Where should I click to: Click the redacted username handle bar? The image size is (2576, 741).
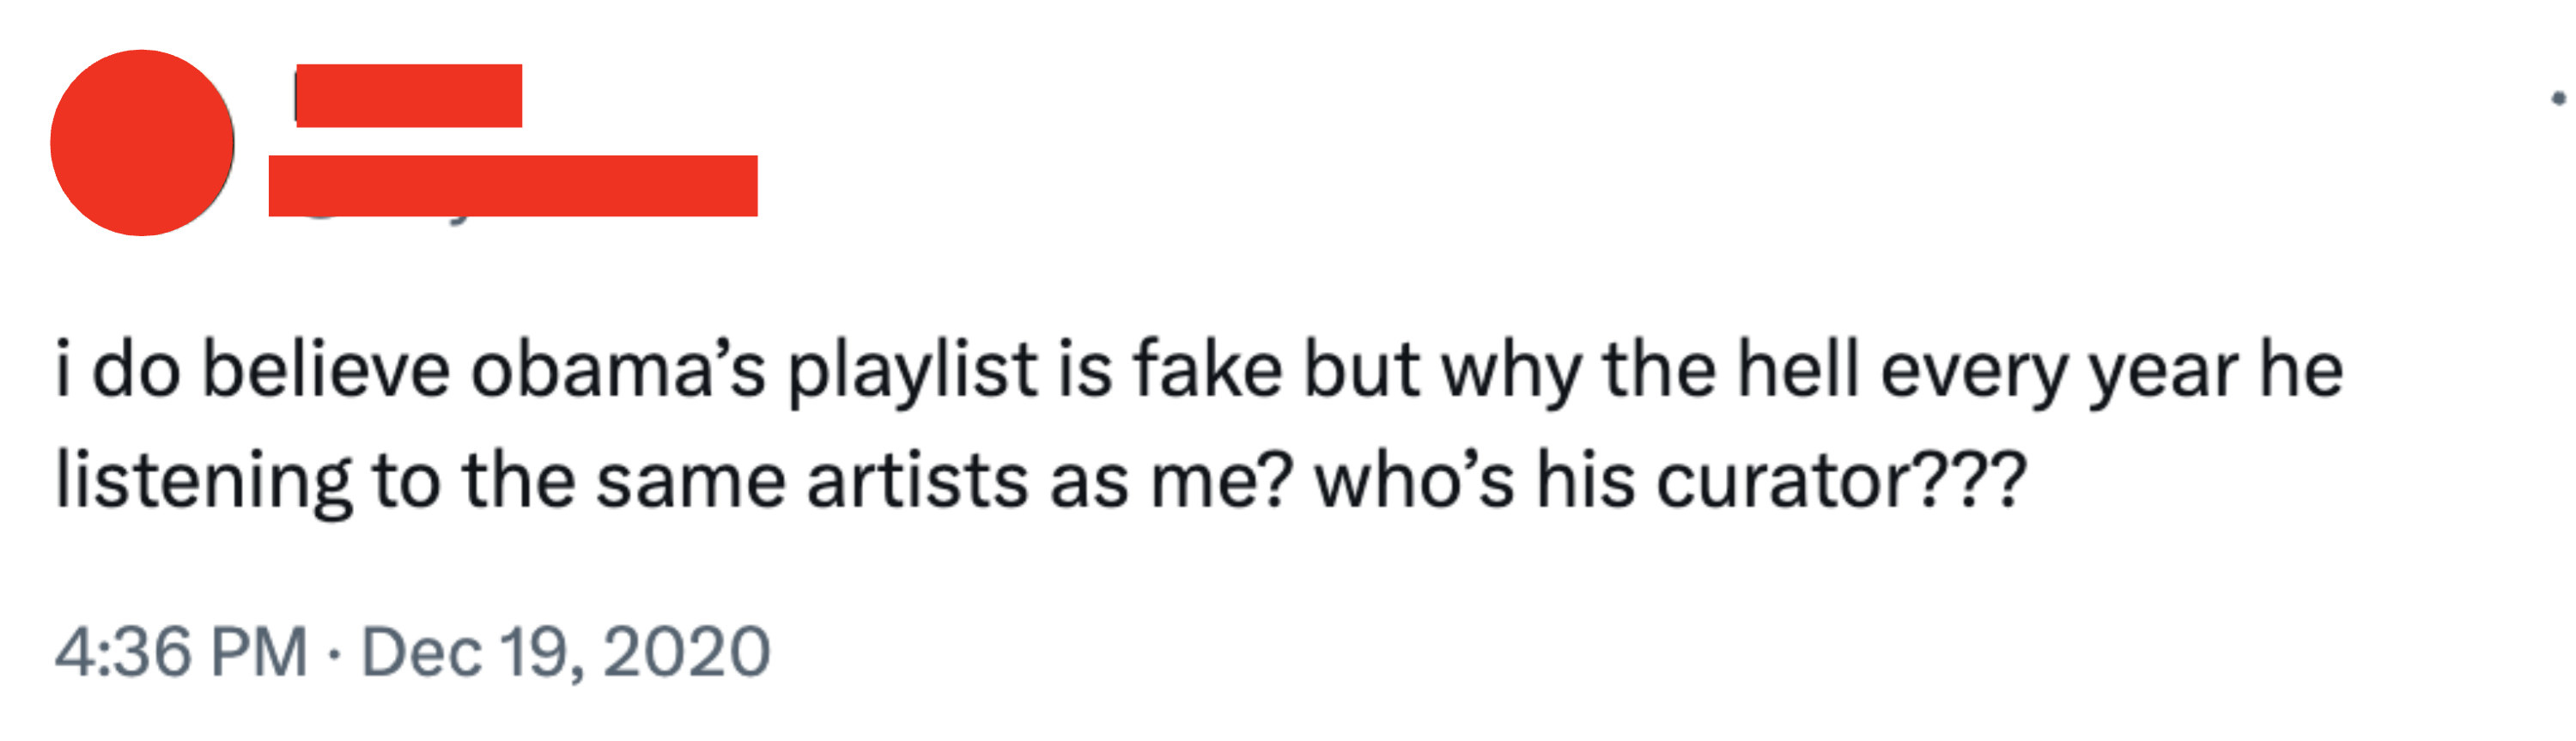pos(513,186)
